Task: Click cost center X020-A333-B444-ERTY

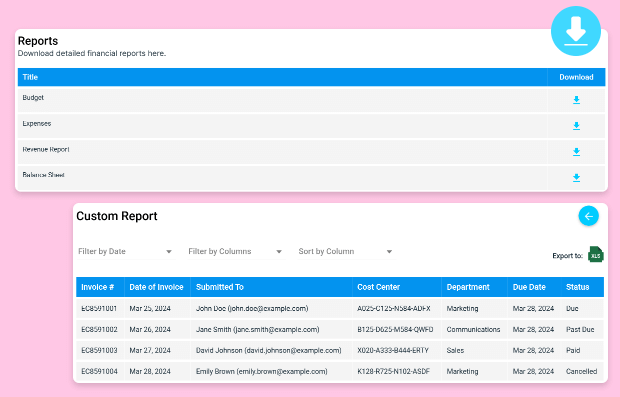Action: [393, 350]
